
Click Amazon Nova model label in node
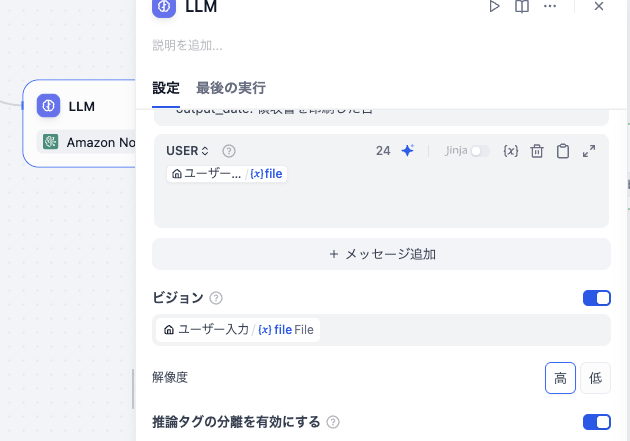(x=100, y=142)
